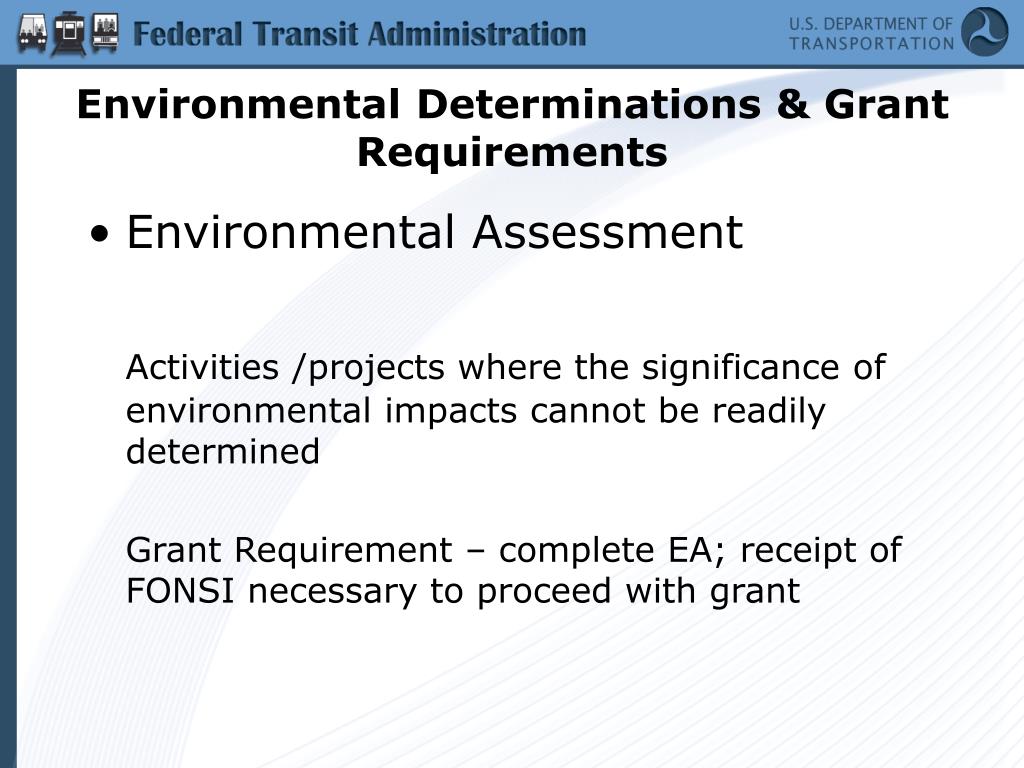Click the commuter train icon in the header
Viewport: 1024px width, 768px height.
(x=105, y=33)
